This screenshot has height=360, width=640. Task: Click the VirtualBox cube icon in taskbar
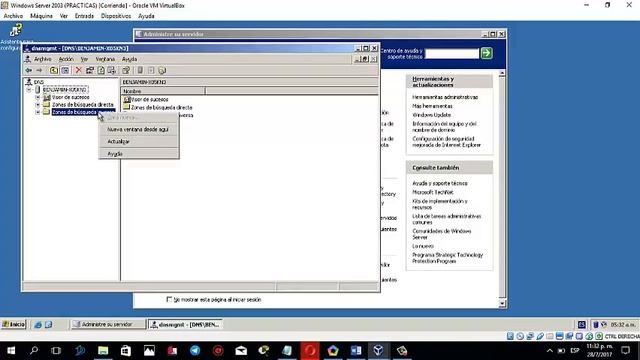point(378,350)
